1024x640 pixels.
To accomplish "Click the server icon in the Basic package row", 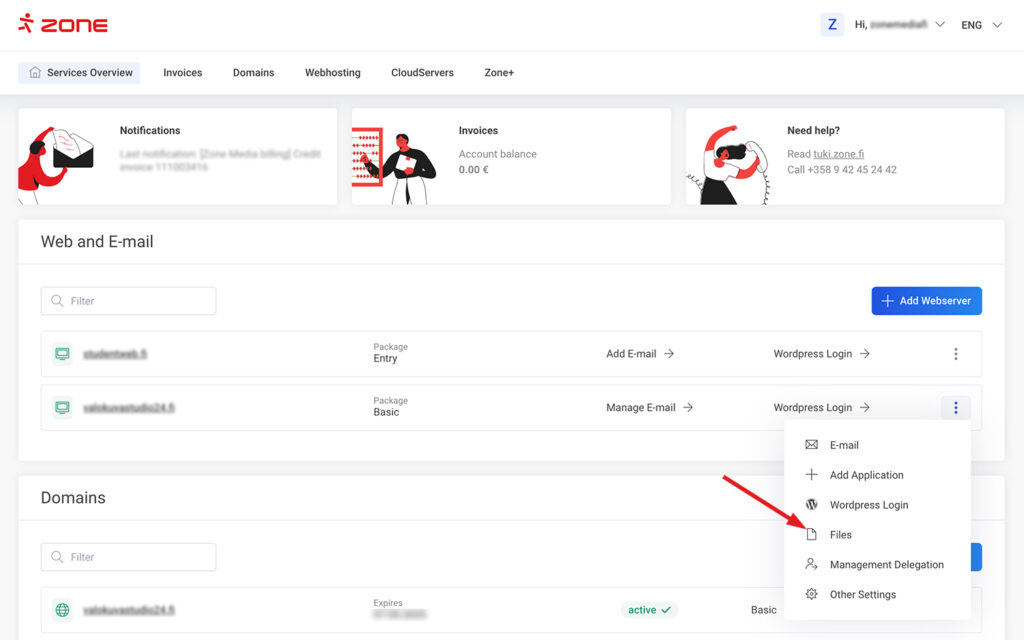I will click(62, 408).
